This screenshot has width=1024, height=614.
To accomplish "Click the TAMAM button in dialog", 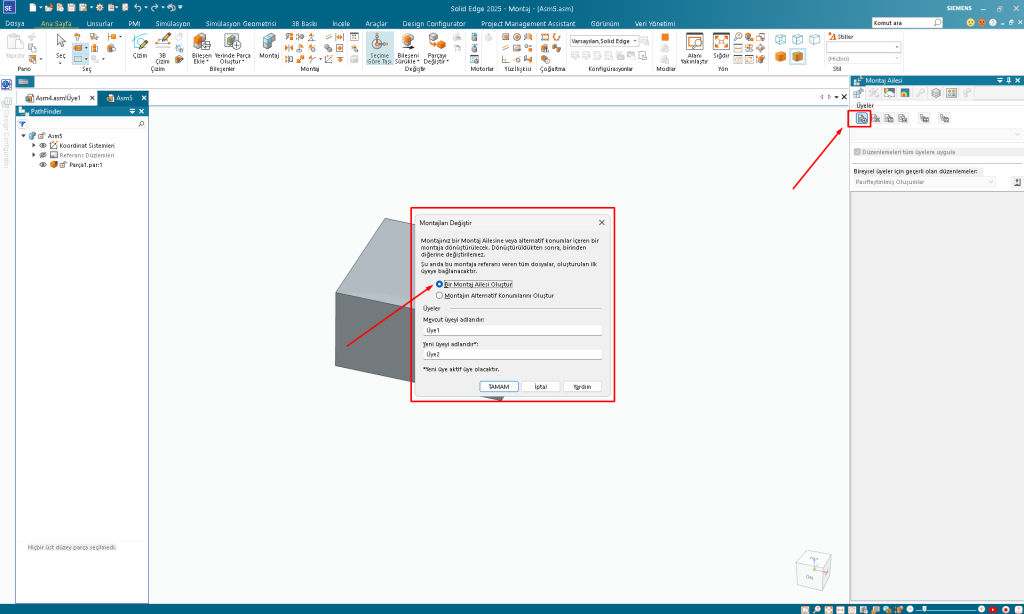I will point(498,386).
